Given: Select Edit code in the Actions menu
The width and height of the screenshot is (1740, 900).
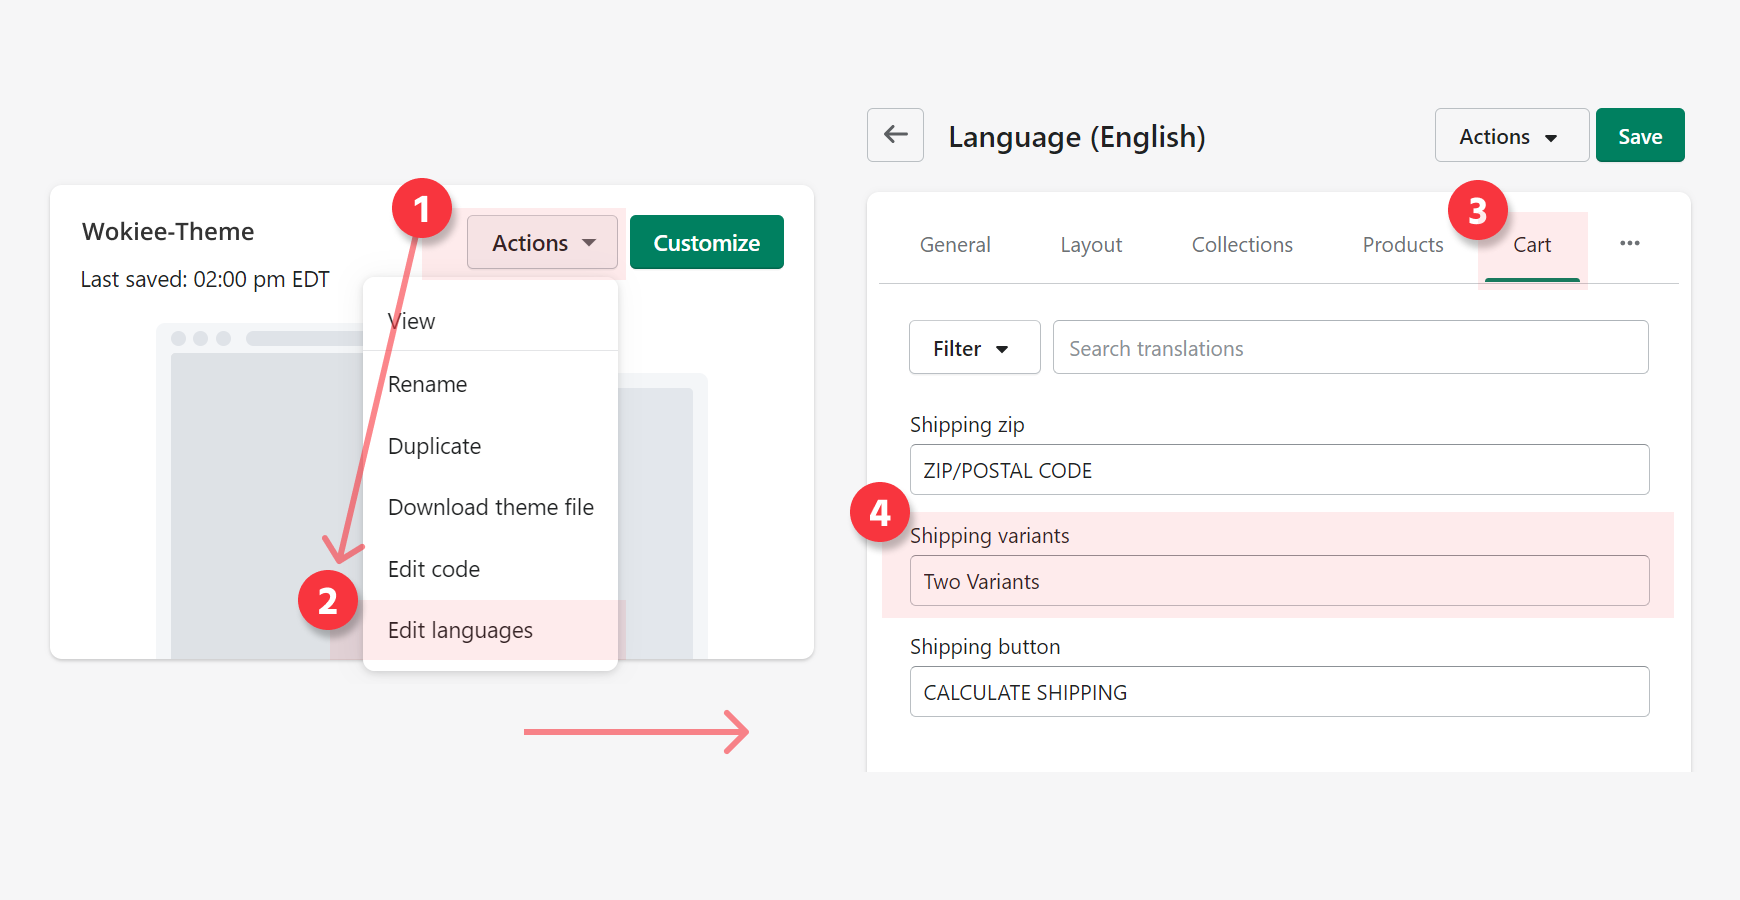Looking at the screenshot, I should (434, 569).
